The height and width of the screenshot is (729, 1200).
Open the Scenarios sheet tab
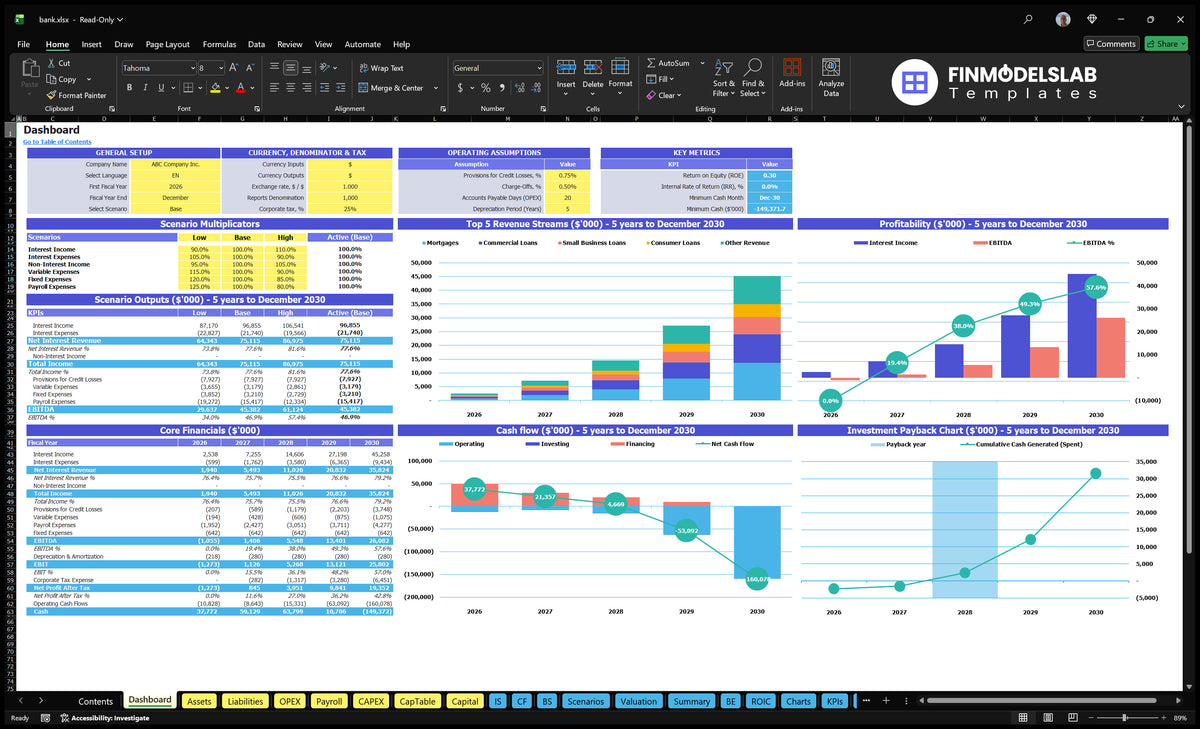(x=585, y=701)
